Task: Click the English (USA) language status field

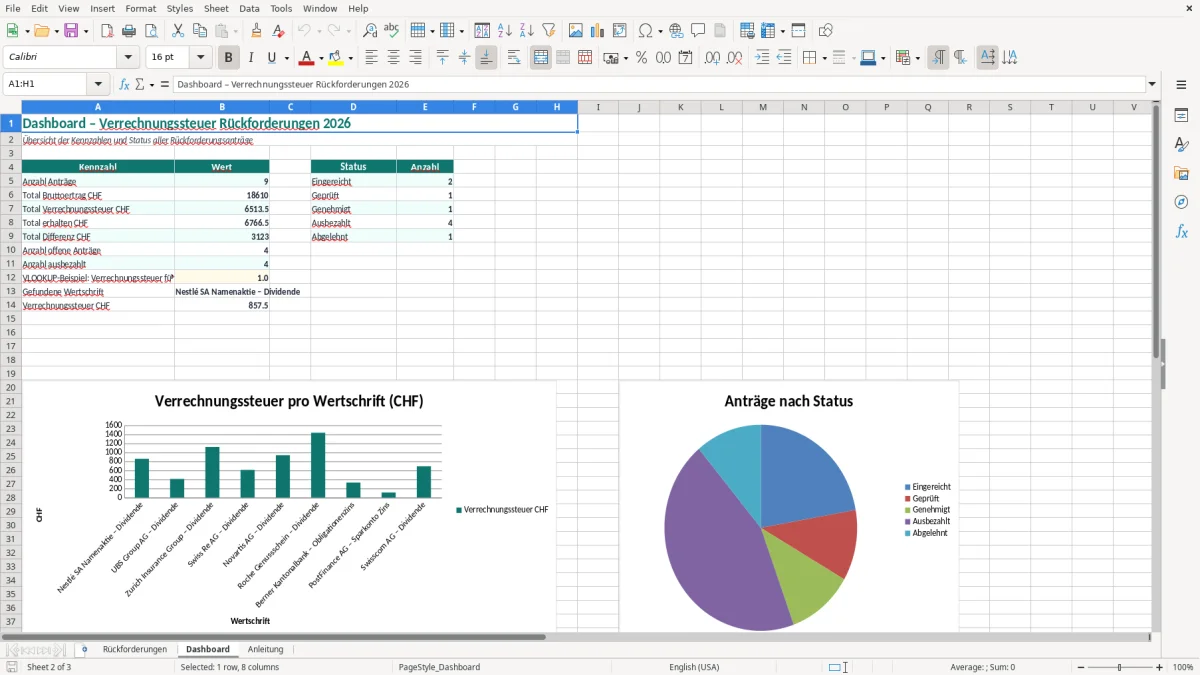Action: pos(694,667)
